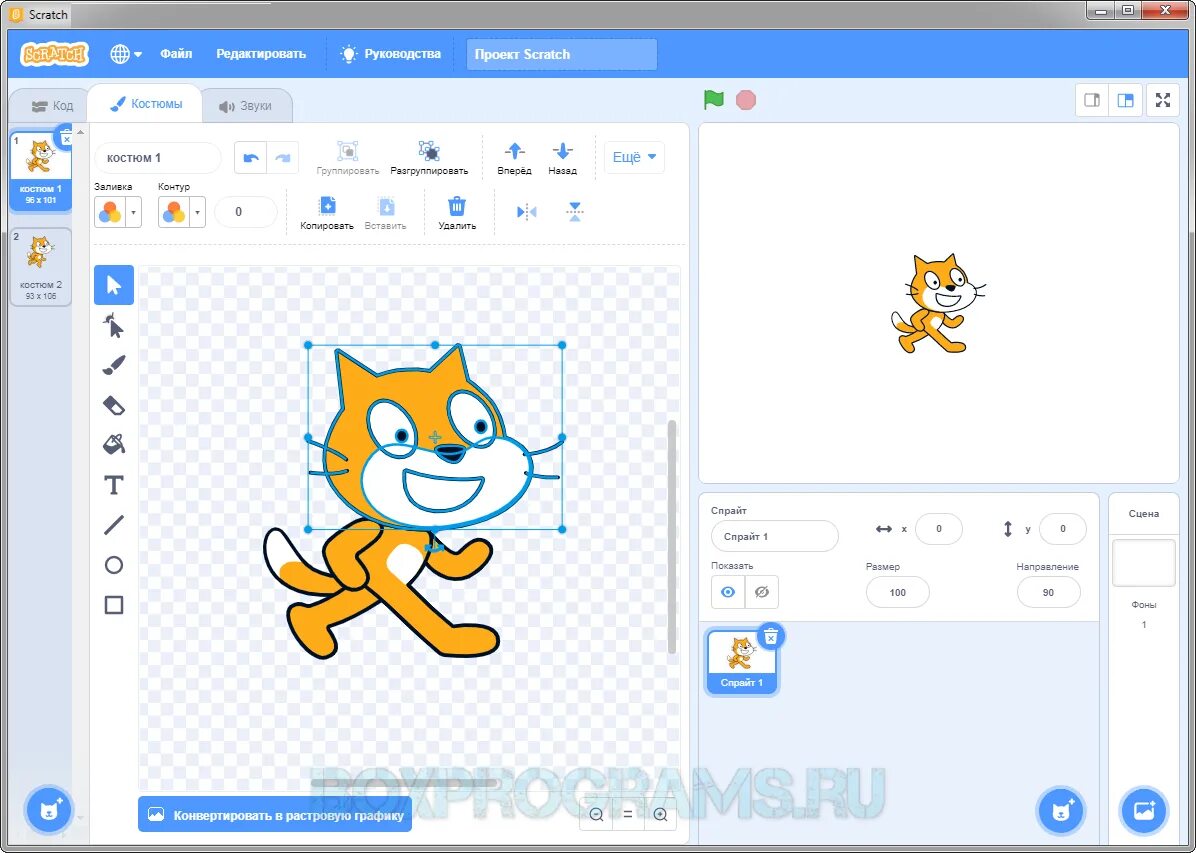Image resolution: width=1196 pixels, height=853 pixels.
Task: Switch to the large stage layout
Action: pyautogui.click(x=1125, y=100)
